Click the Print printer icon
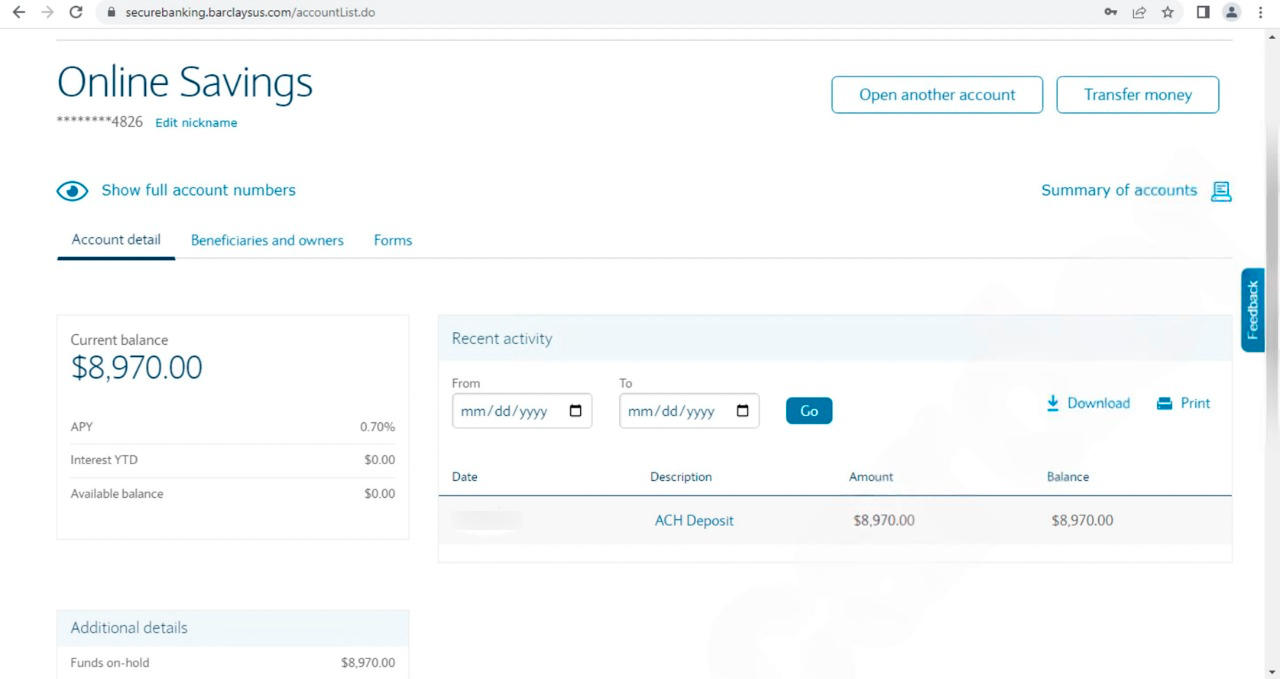Image resolution: width=1280 pixels, height=679 pixels. [x=1164, y=403]
